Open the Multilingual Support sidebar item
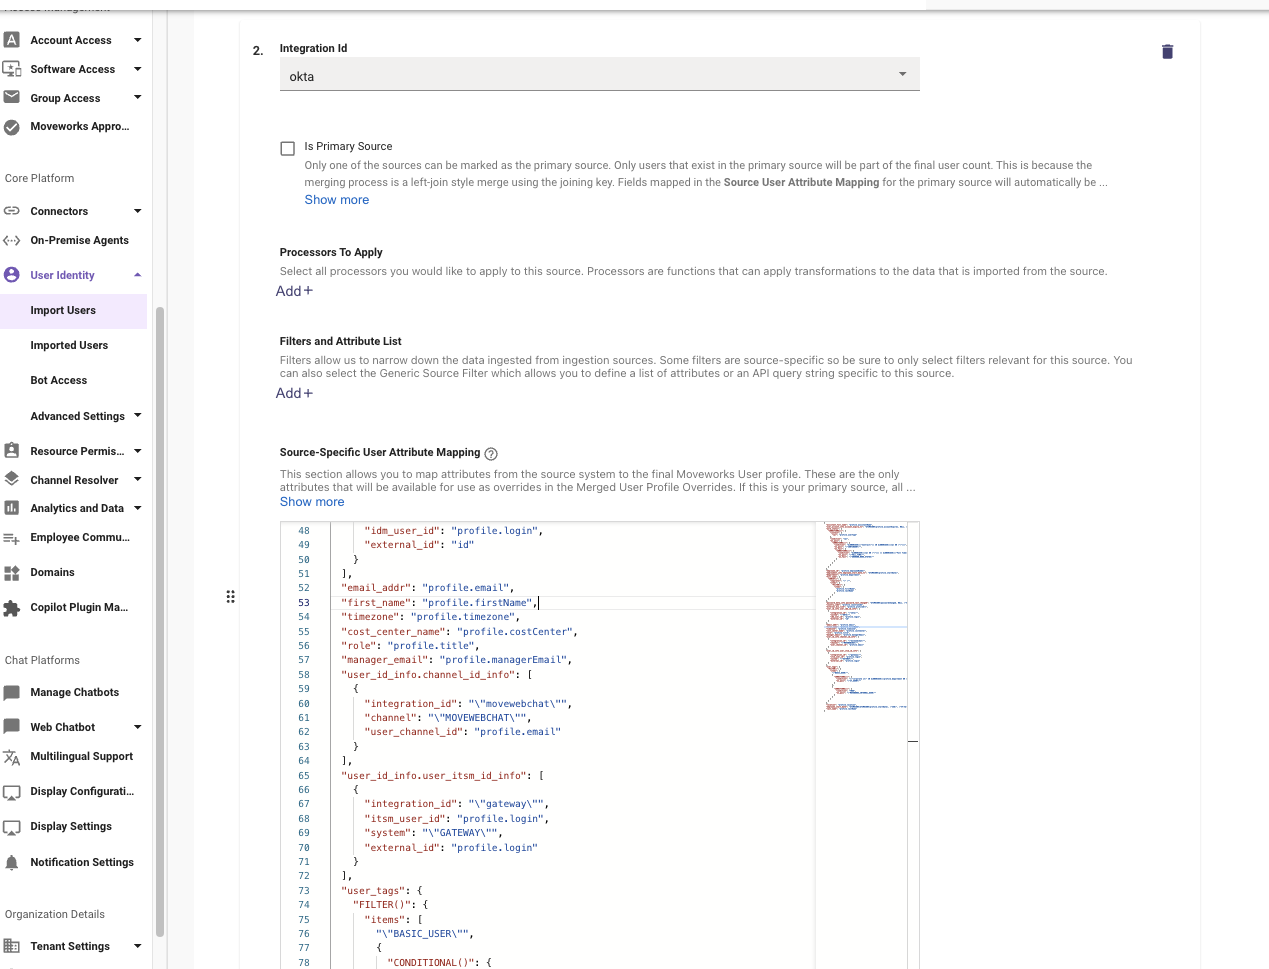This screenshot has width=1269, height=969. point(82,757)
